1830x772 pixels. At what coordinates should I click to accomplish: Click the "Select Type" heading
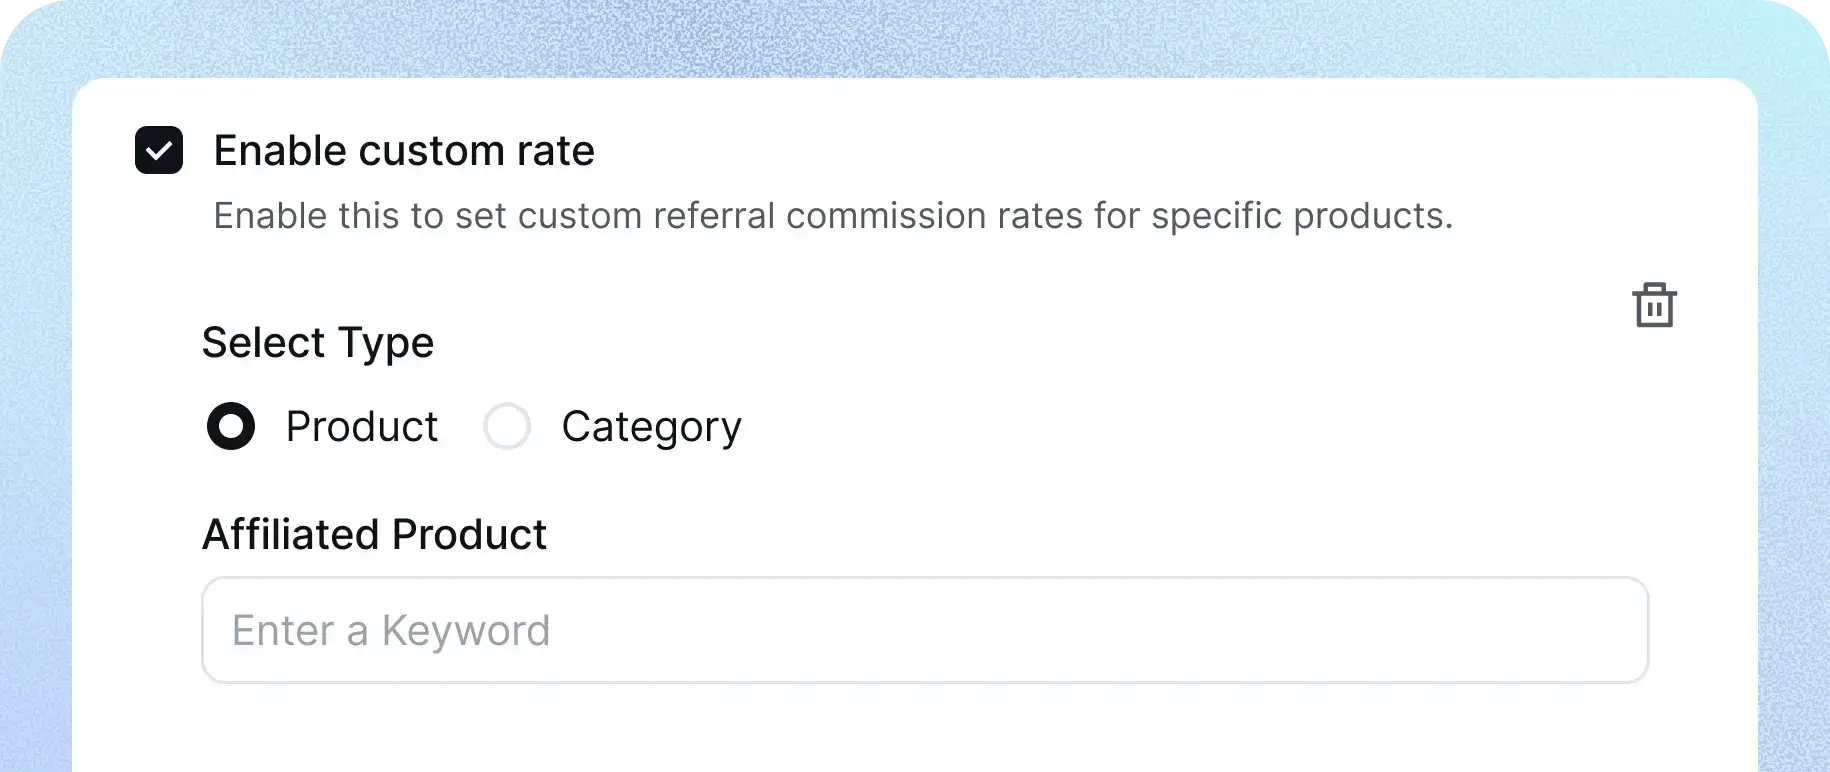pos(318,342)
